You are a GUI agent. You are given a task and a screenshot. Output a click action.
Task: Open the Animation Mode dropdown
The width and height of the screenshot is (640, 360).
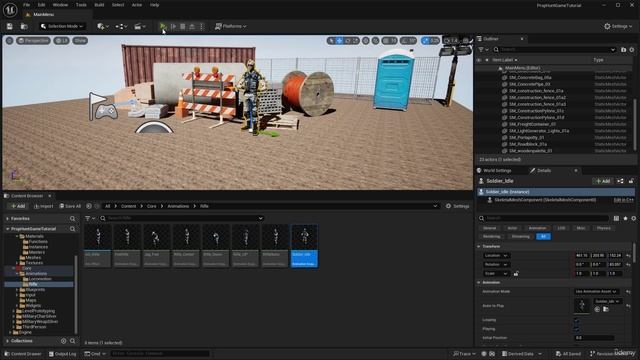pyautogui.click(x=596, y=291)
